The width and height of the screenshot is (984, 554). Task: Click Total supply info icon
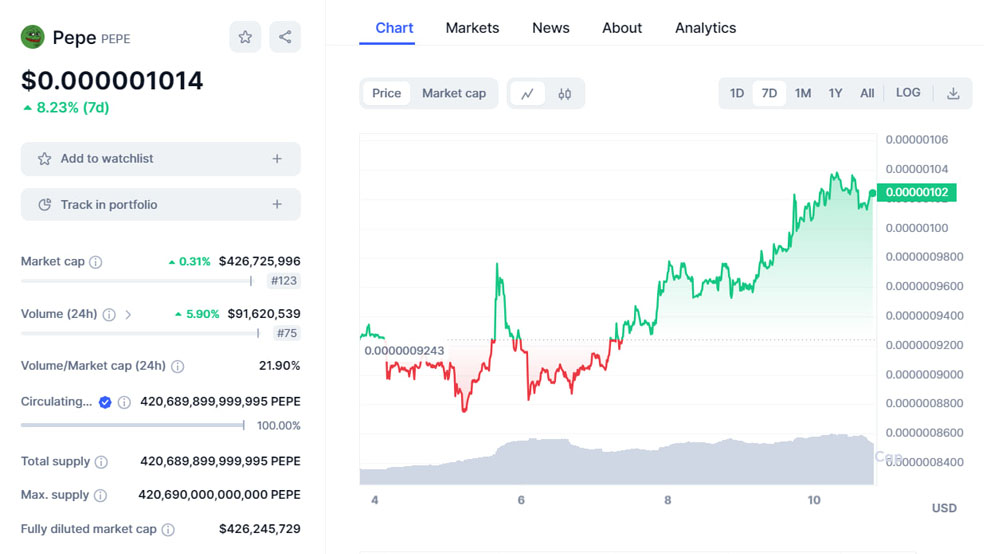[x=101, y=462]
